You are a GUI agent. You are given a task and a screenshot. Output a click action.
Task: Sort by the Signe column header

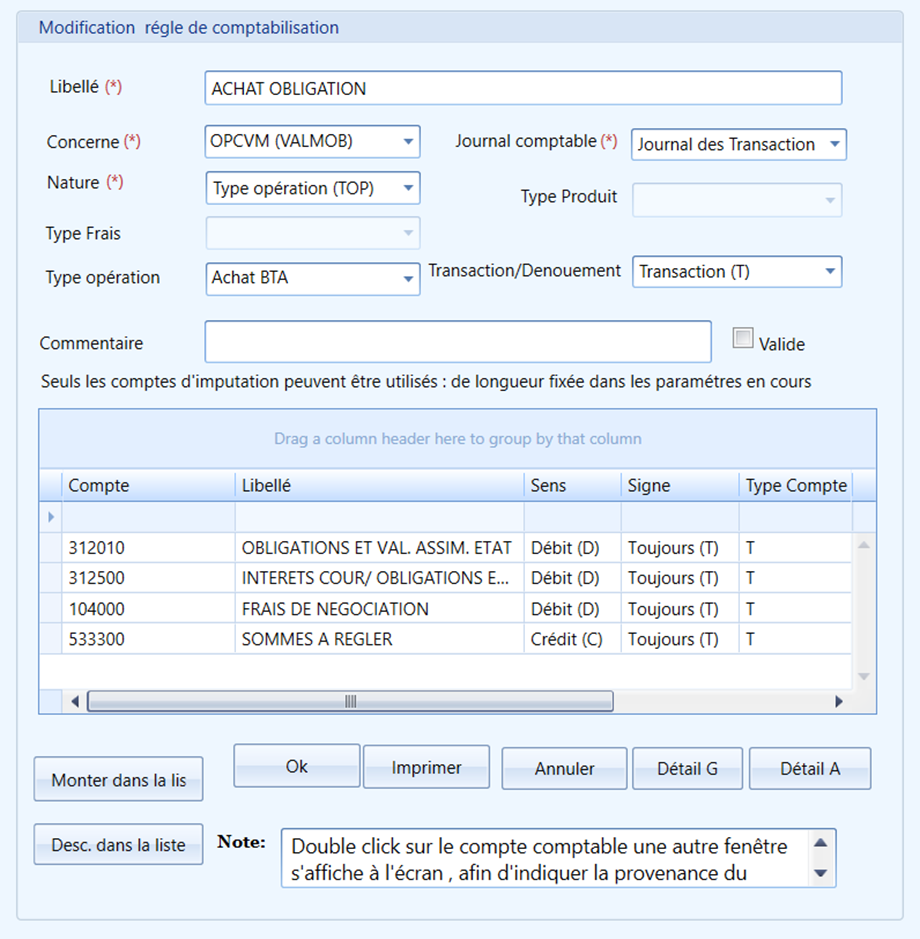(x=680, y=485)
